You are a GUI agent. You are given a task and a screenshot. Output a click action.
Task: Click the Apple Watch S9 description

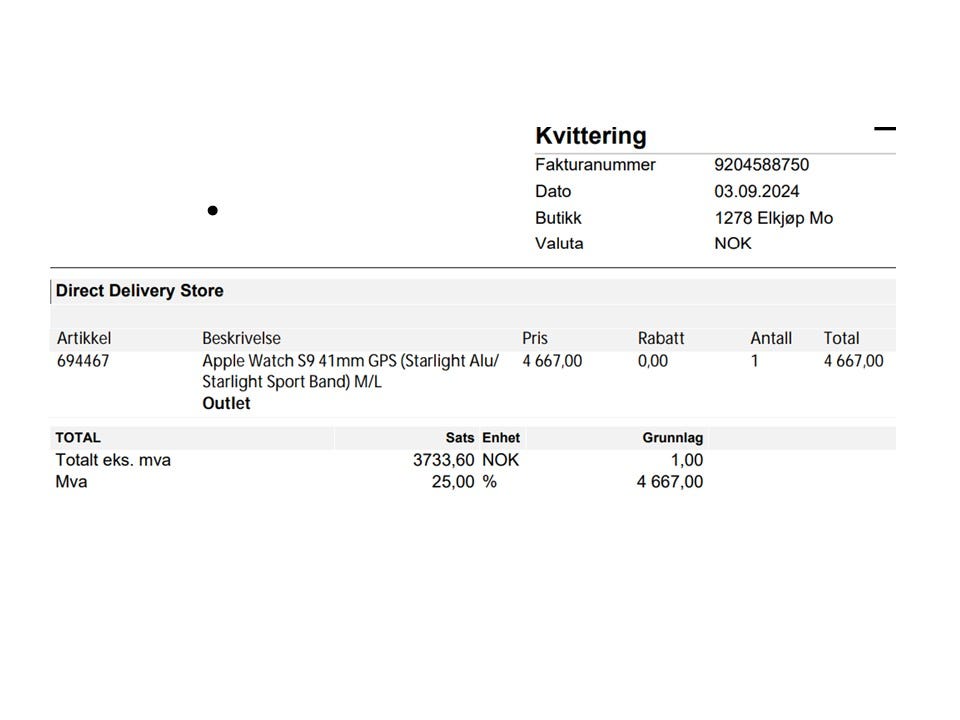[351, 371]
